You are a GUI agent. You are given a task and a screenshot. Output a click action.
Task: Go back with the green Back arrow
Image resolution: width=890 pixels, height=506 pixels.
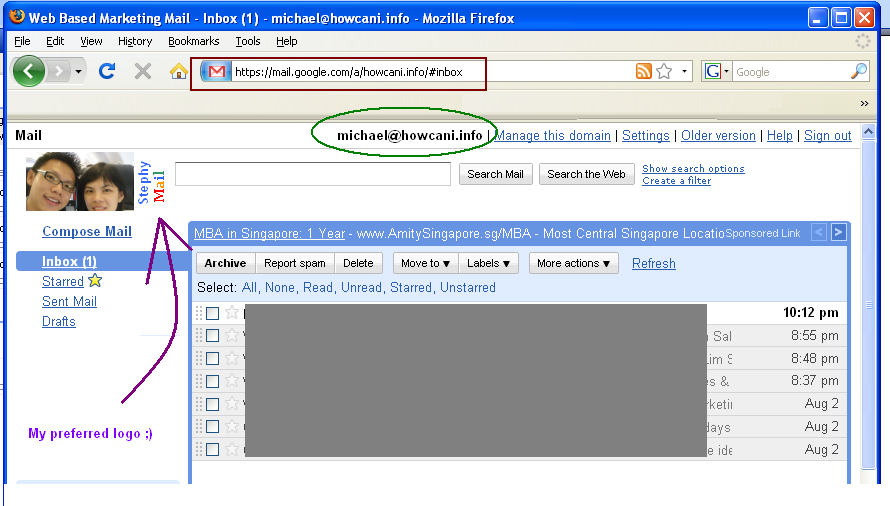coord(28,72)
